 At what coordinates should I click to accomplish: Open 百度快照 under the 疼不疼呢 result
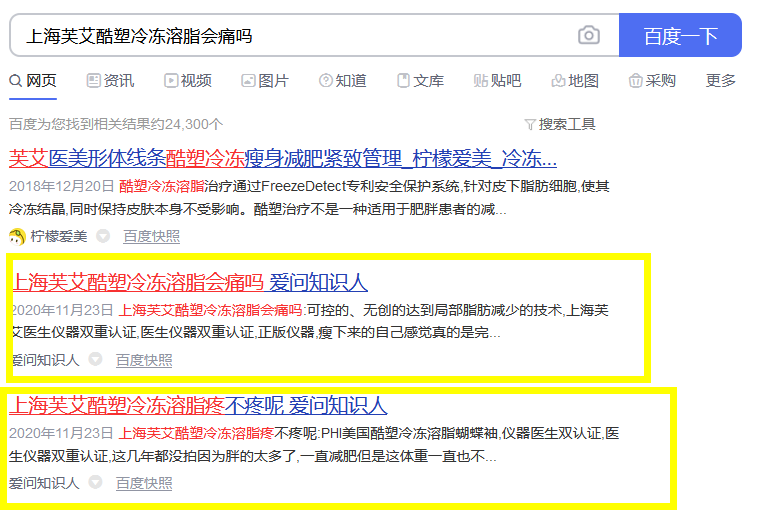[x=144, y=483]
